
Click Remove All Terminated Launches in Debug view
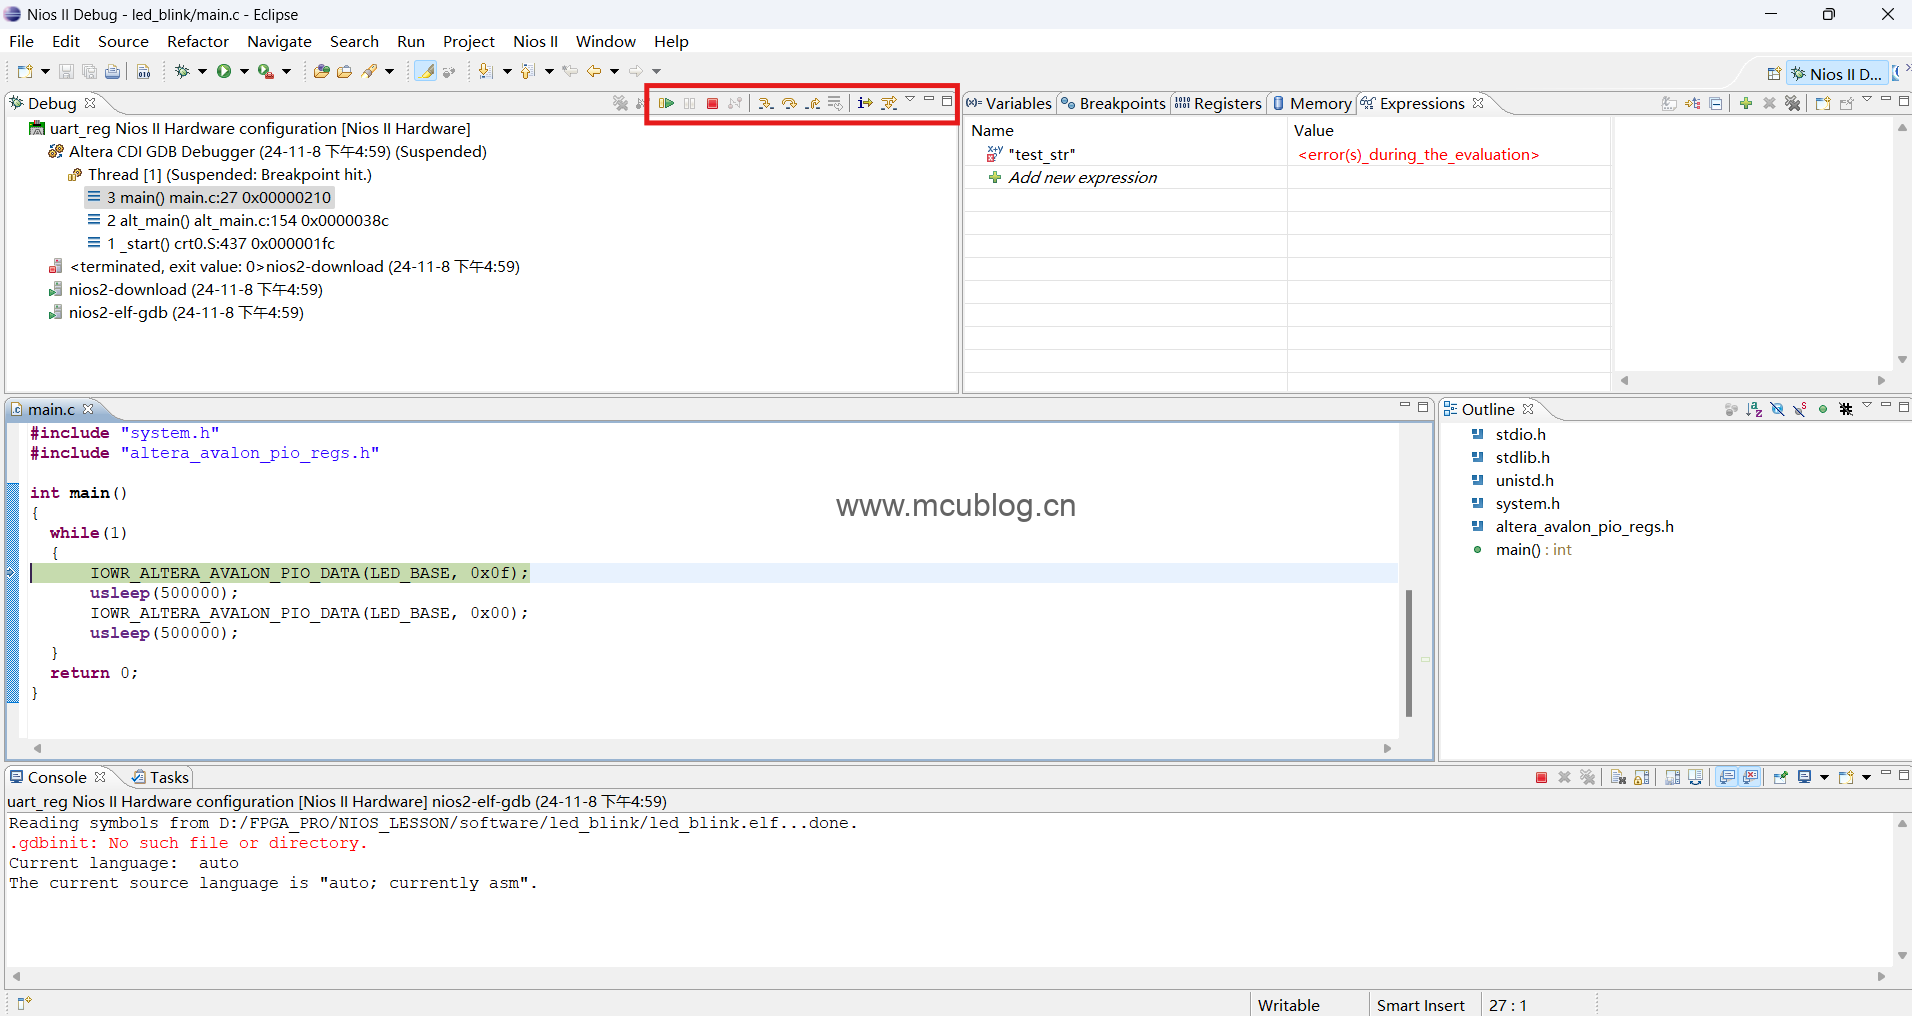click(620, 103)
